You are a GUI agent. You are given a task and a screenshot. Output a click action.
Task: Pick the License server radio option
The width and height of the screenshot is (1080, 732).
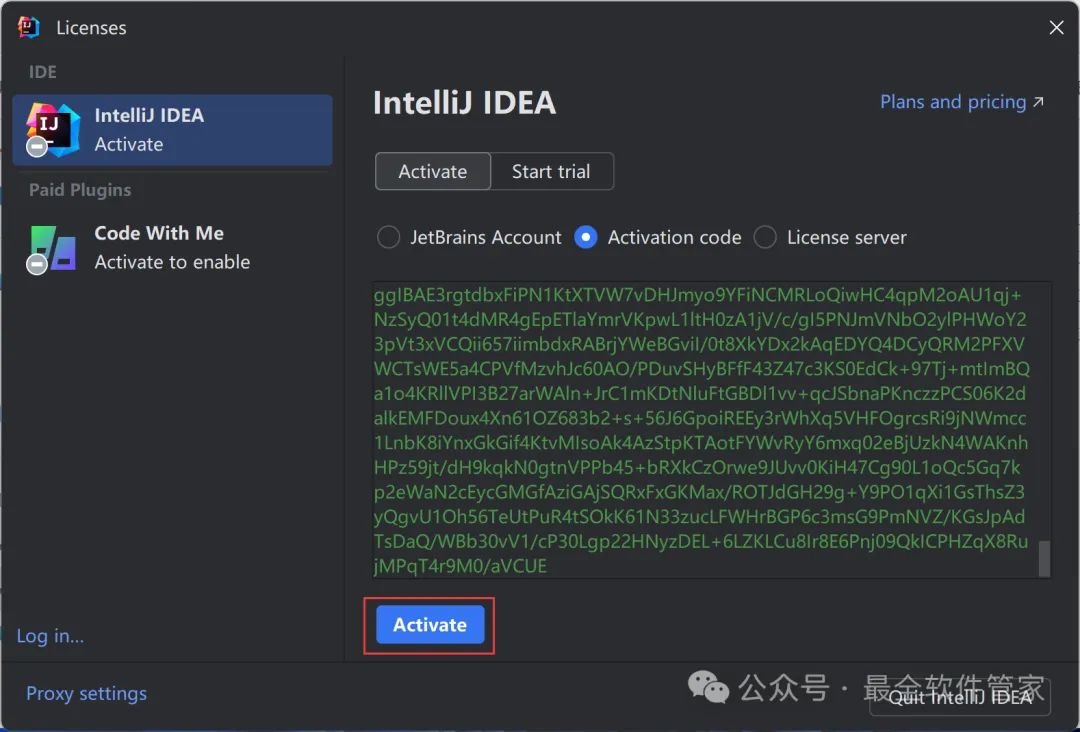point(765,238)
